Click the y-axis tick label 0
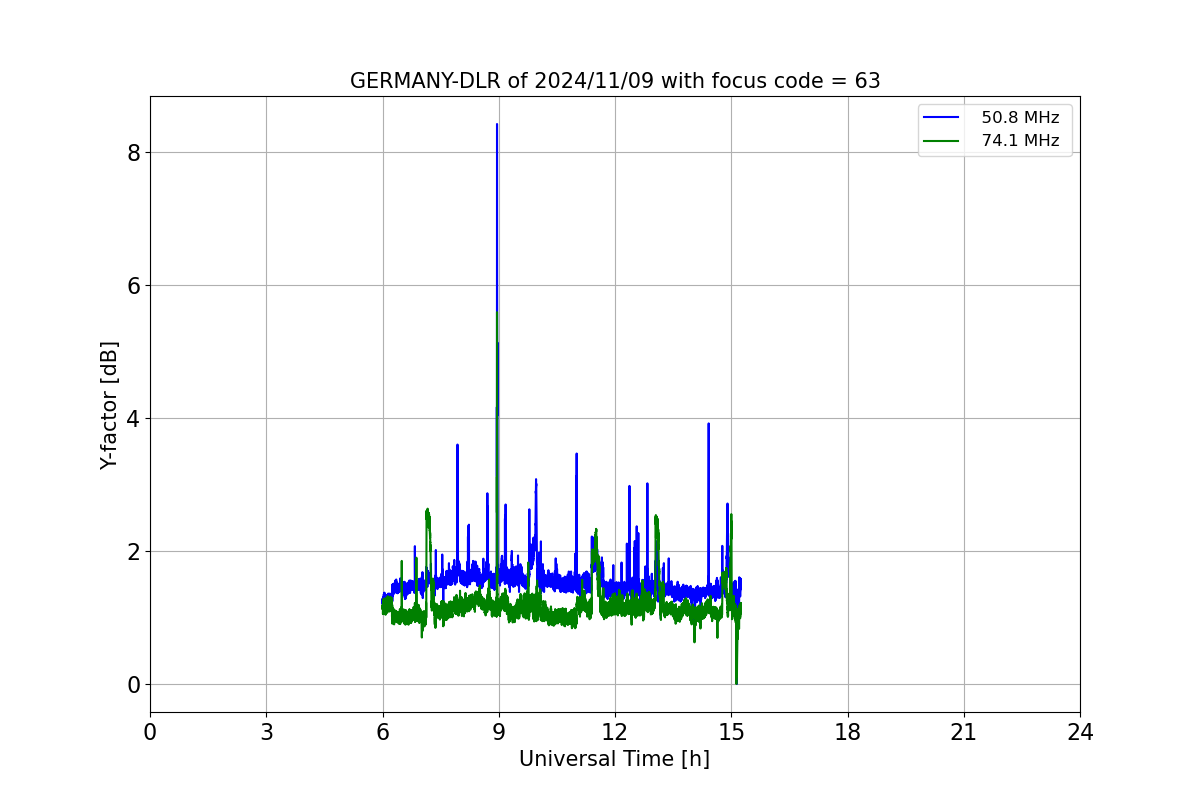Image resolution: width=1200 pixels, height=800 pixels. coord(133,685)
